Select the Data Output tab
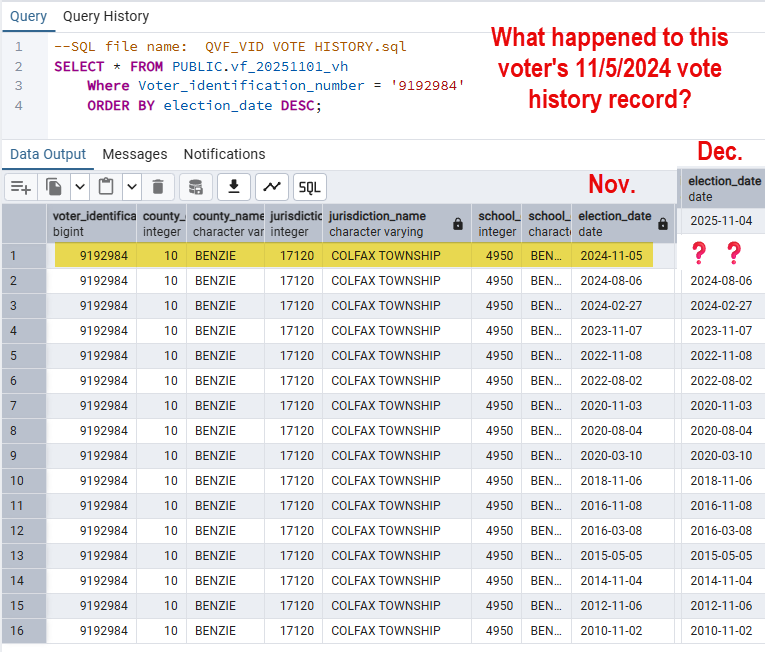The height and width of the screenshot is (652, 765). pyautogui.click(x=48, y=154)
